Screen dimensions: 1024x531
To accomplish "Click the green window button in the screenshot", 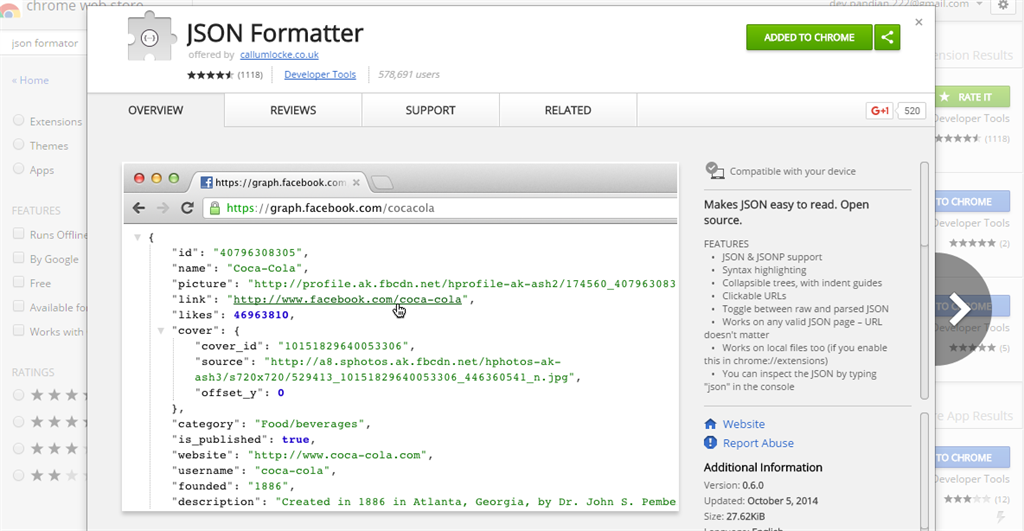I will tap(174, 178).
